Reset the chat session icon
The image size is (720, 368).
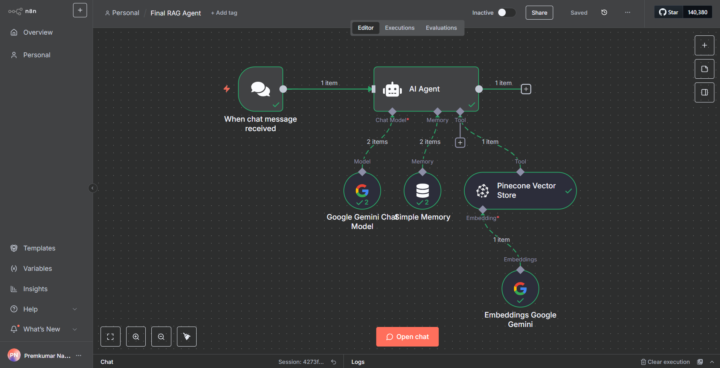[334, 362]
